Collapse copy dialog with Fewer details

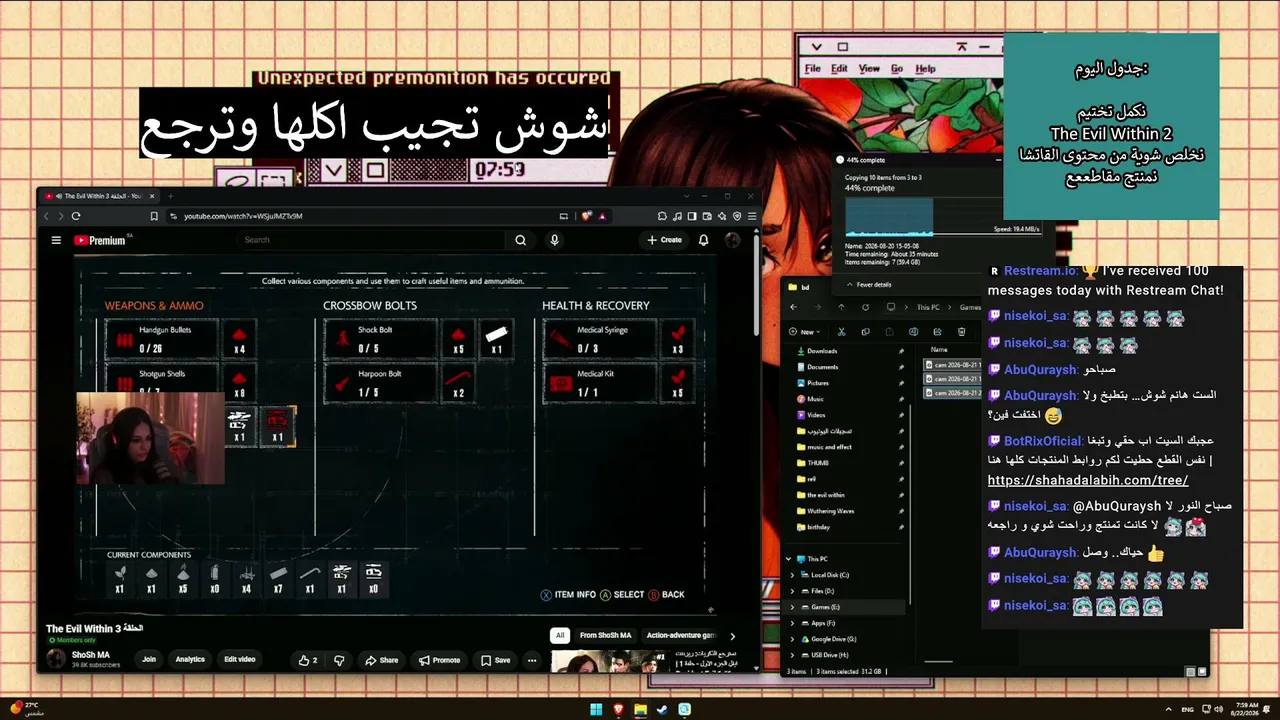point(869,285)
